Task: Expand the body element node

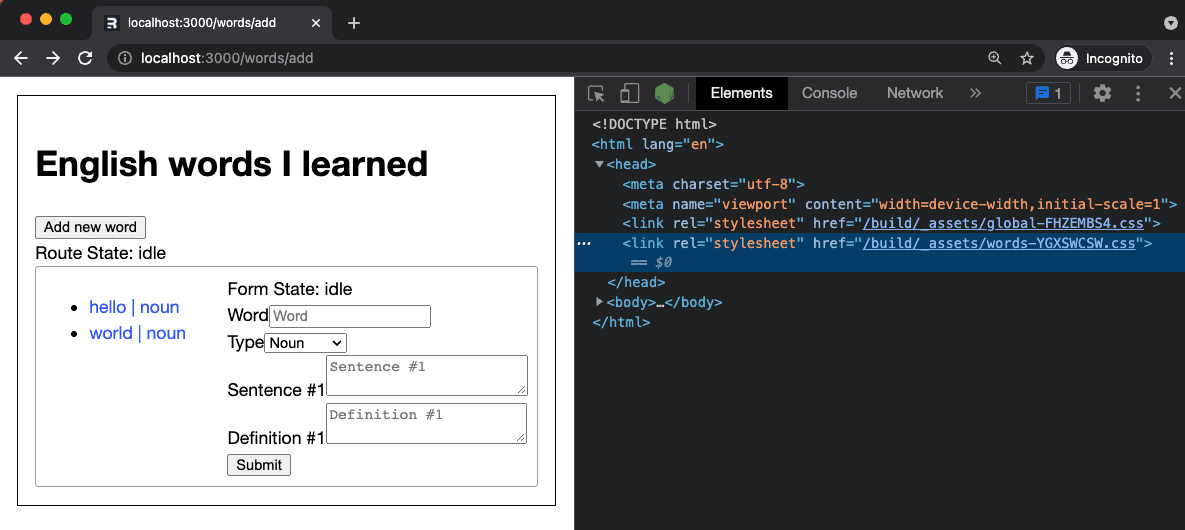Action: pyautogui.click(x=600, y=302)
